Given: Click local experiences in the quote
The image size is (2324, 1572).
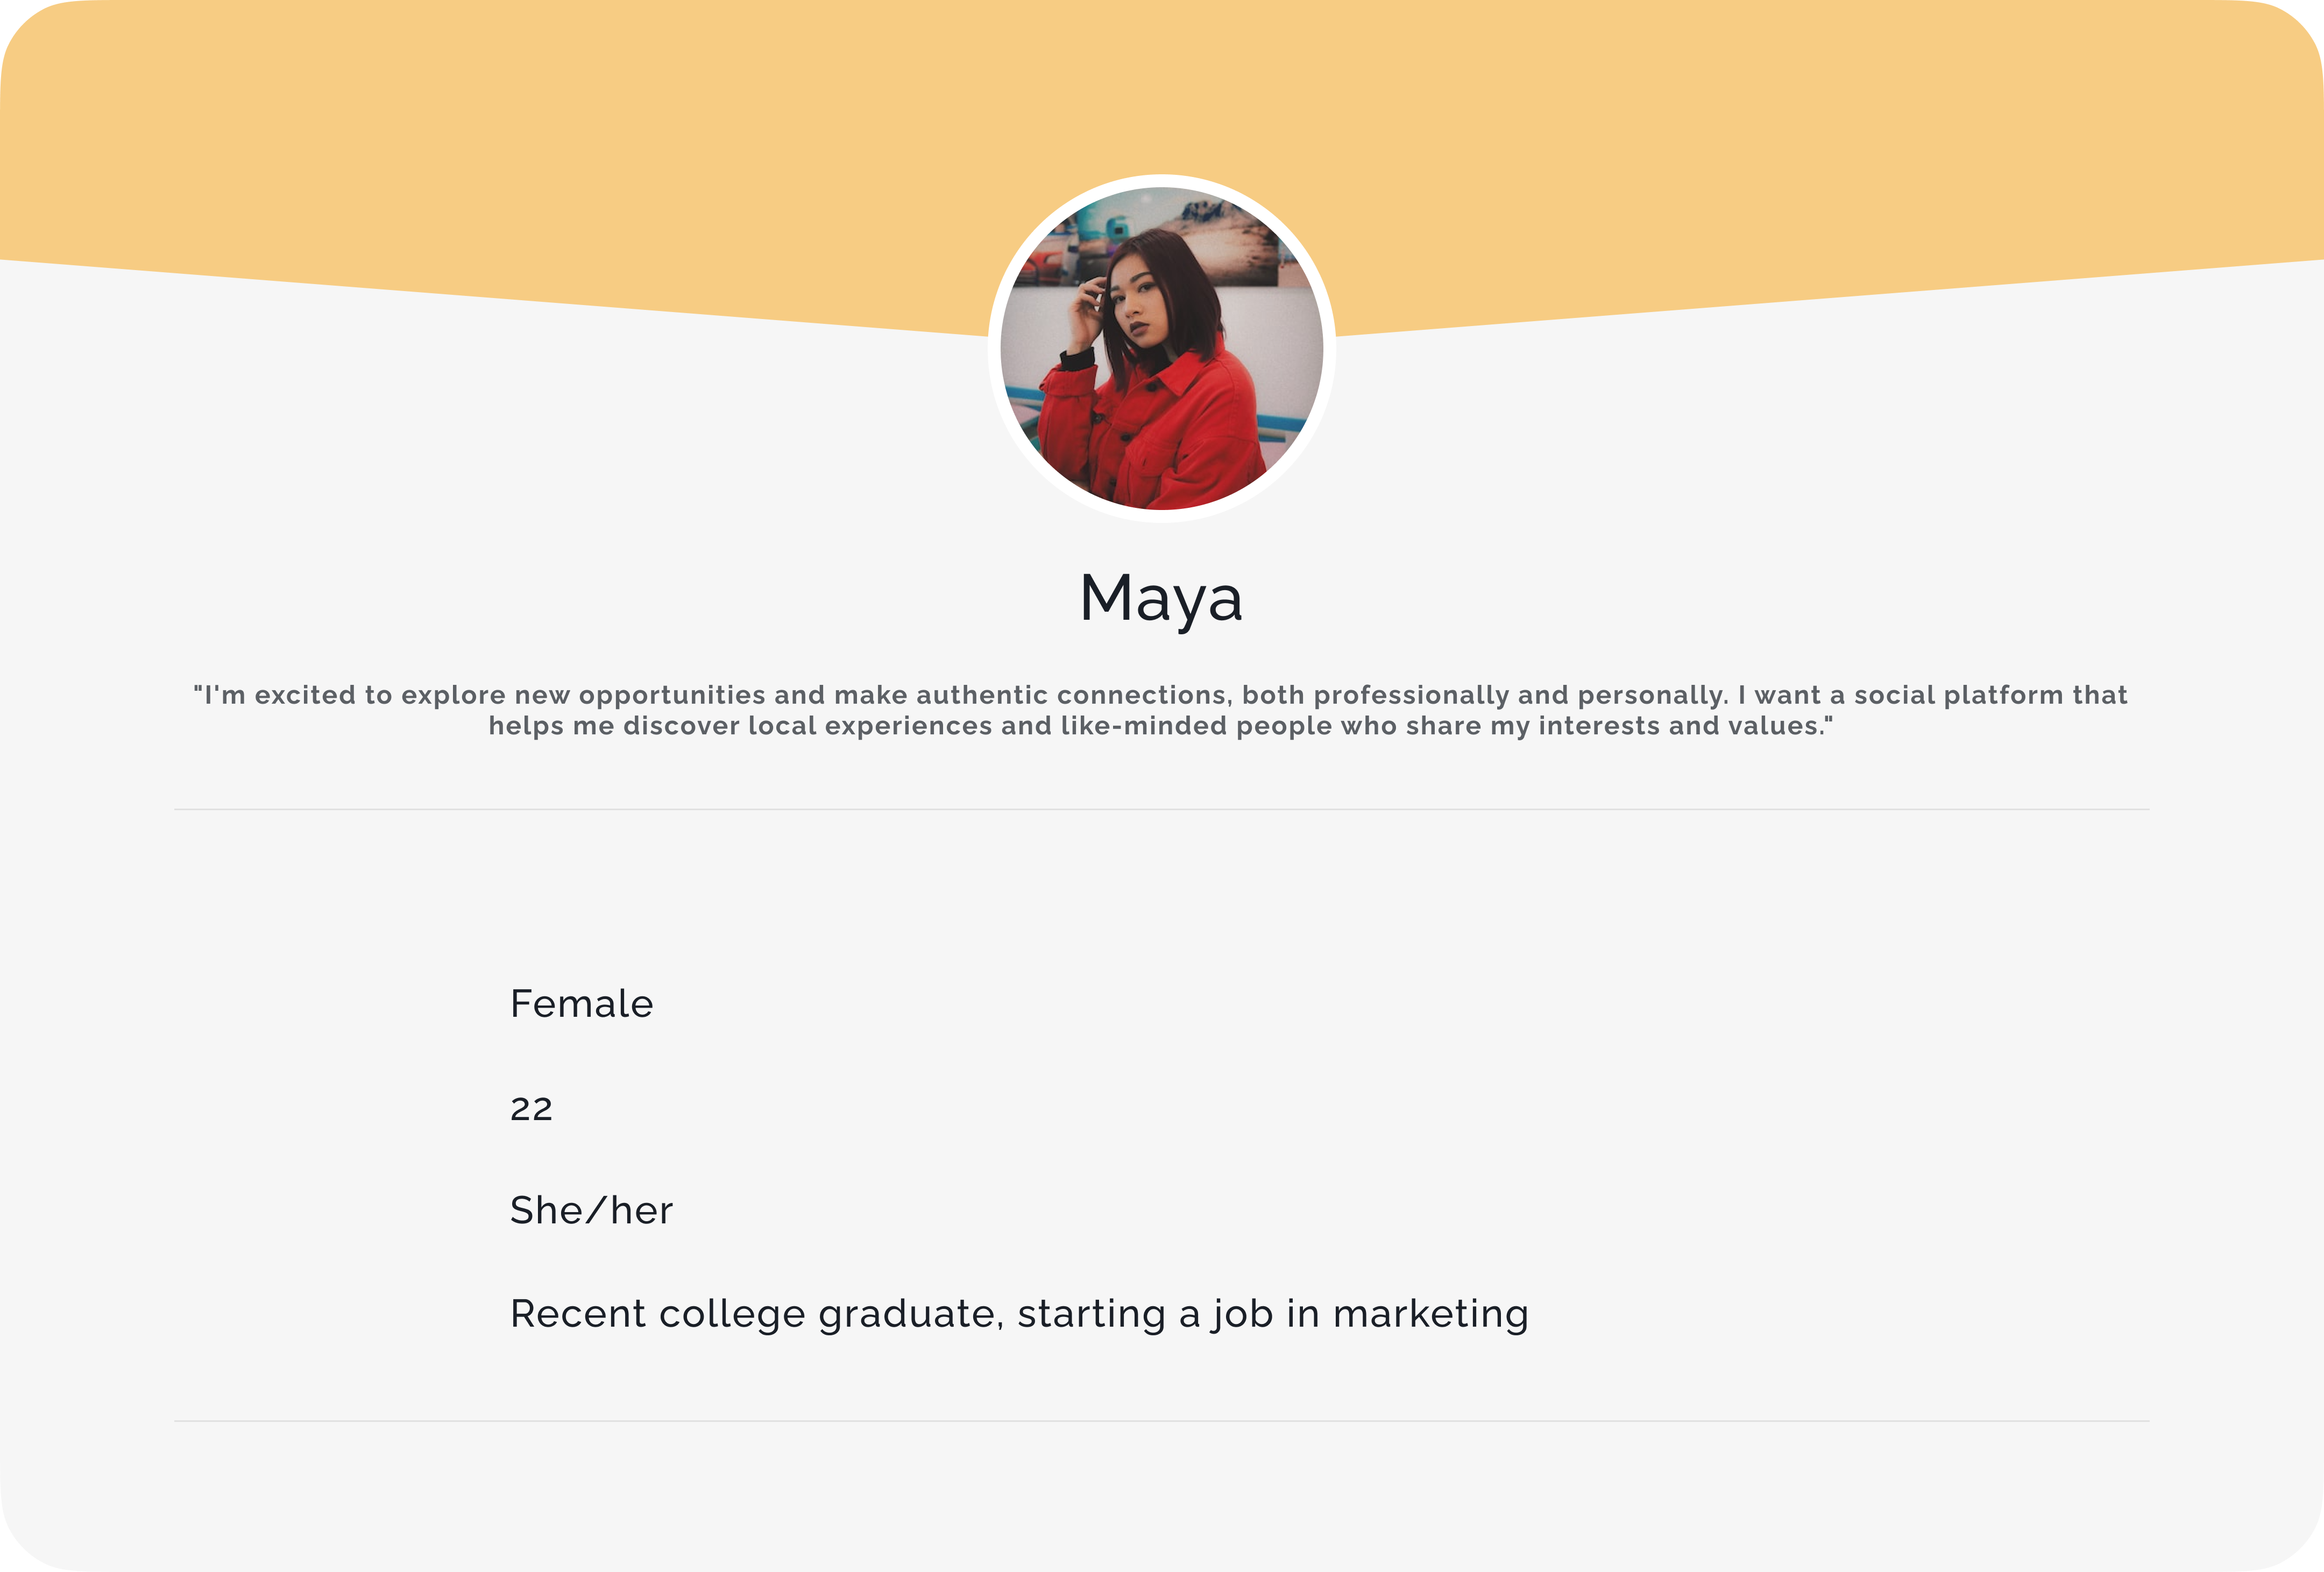Looking at the screenshot, I should tap(870, 726).
